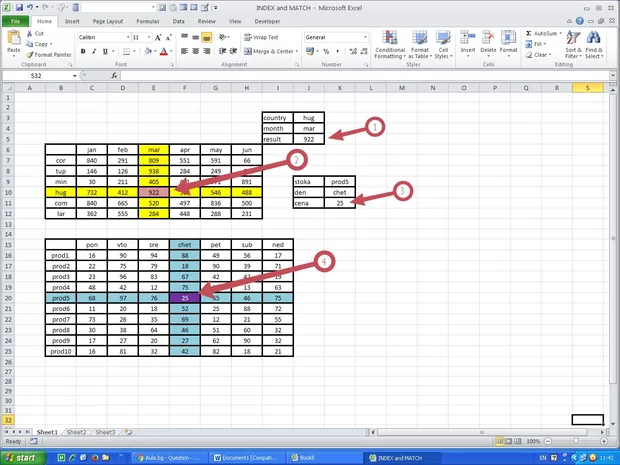Click the Windows start button
Viewport: 620px width, 465px height.
click(21, 458)
